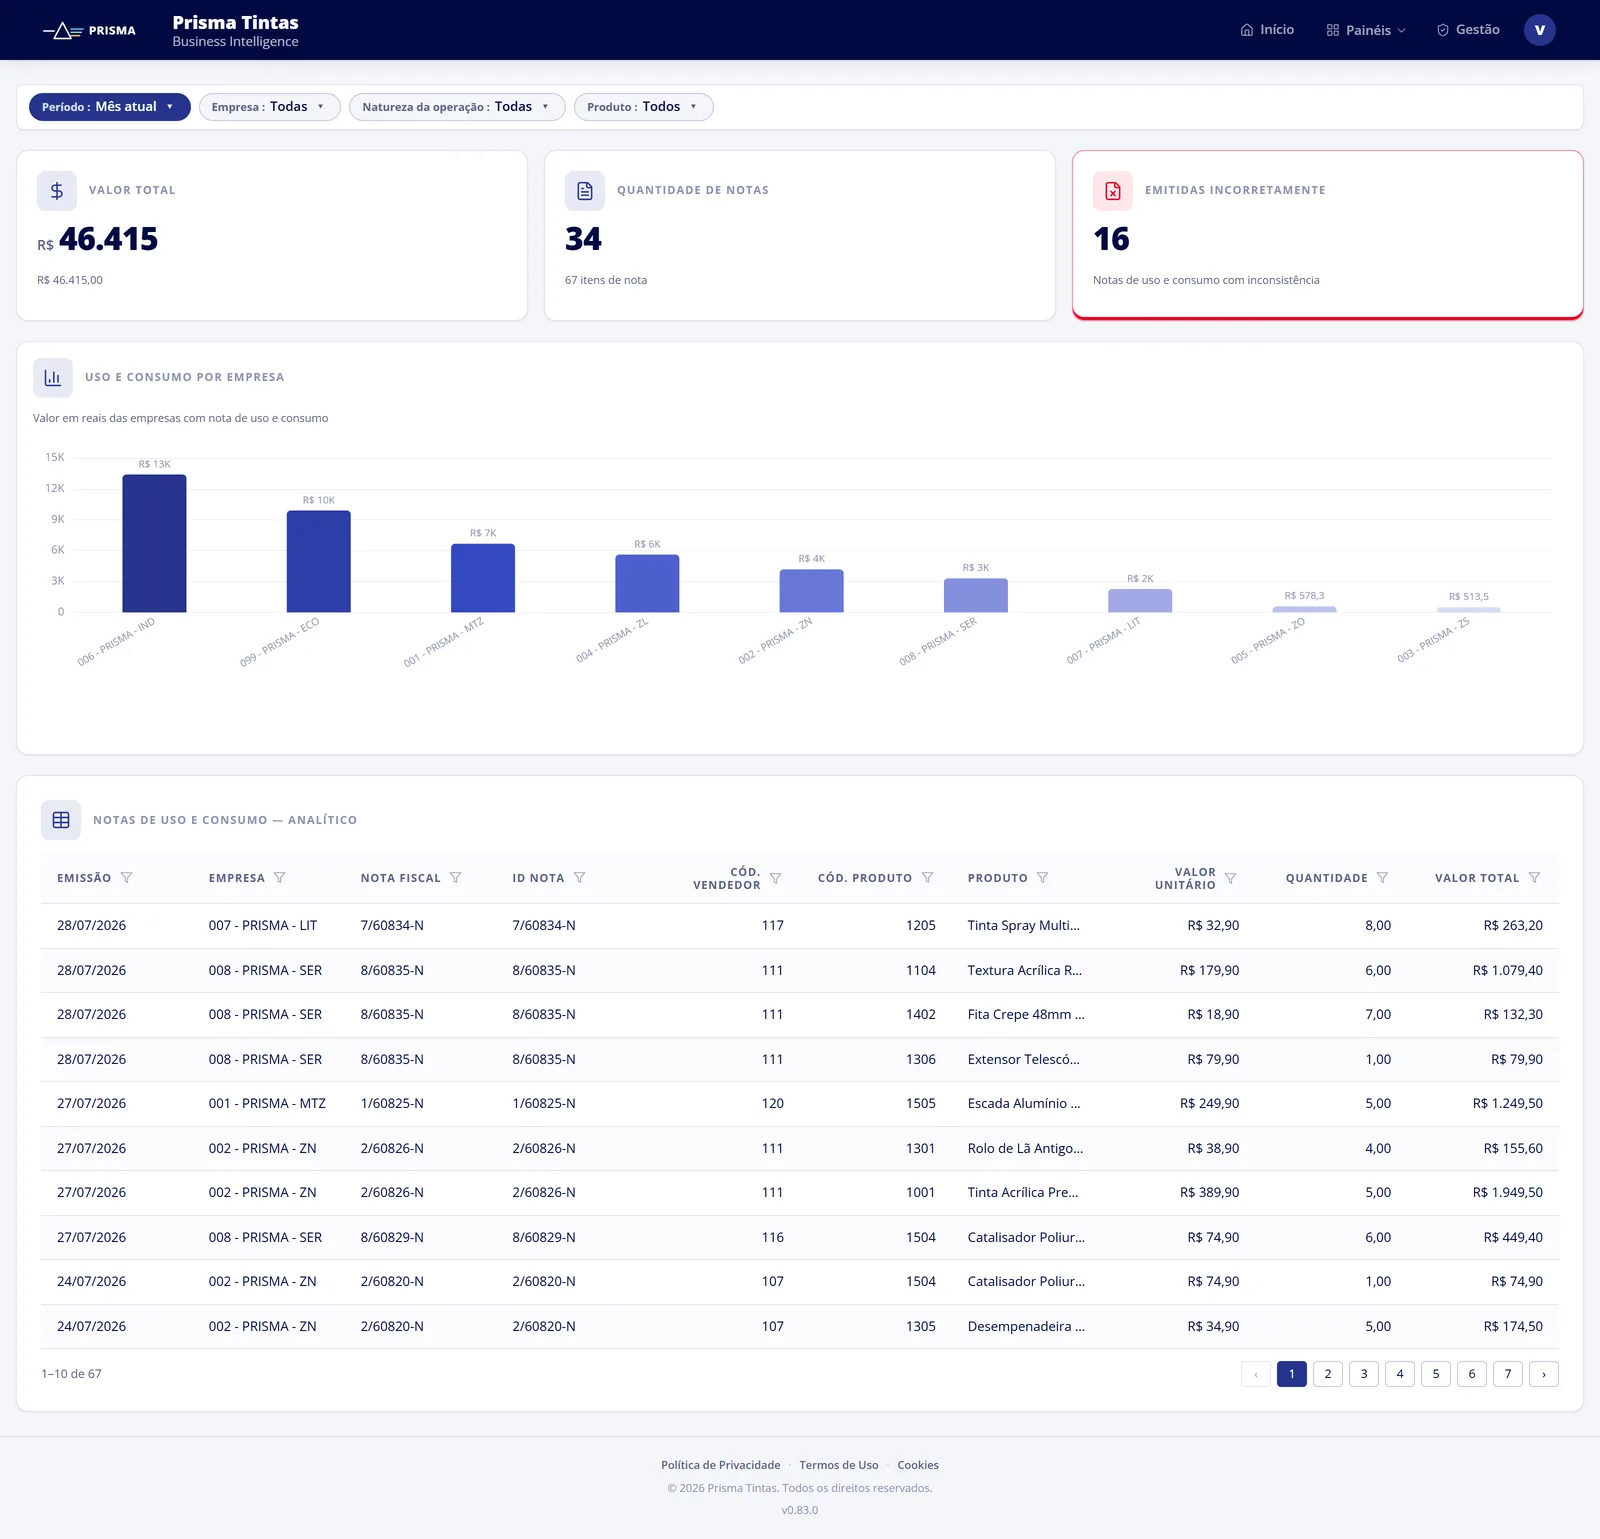The width and height of the screenshot is (1600, 1539).
Task: Open Política de Privacidade link
Action: [721, 1465]
